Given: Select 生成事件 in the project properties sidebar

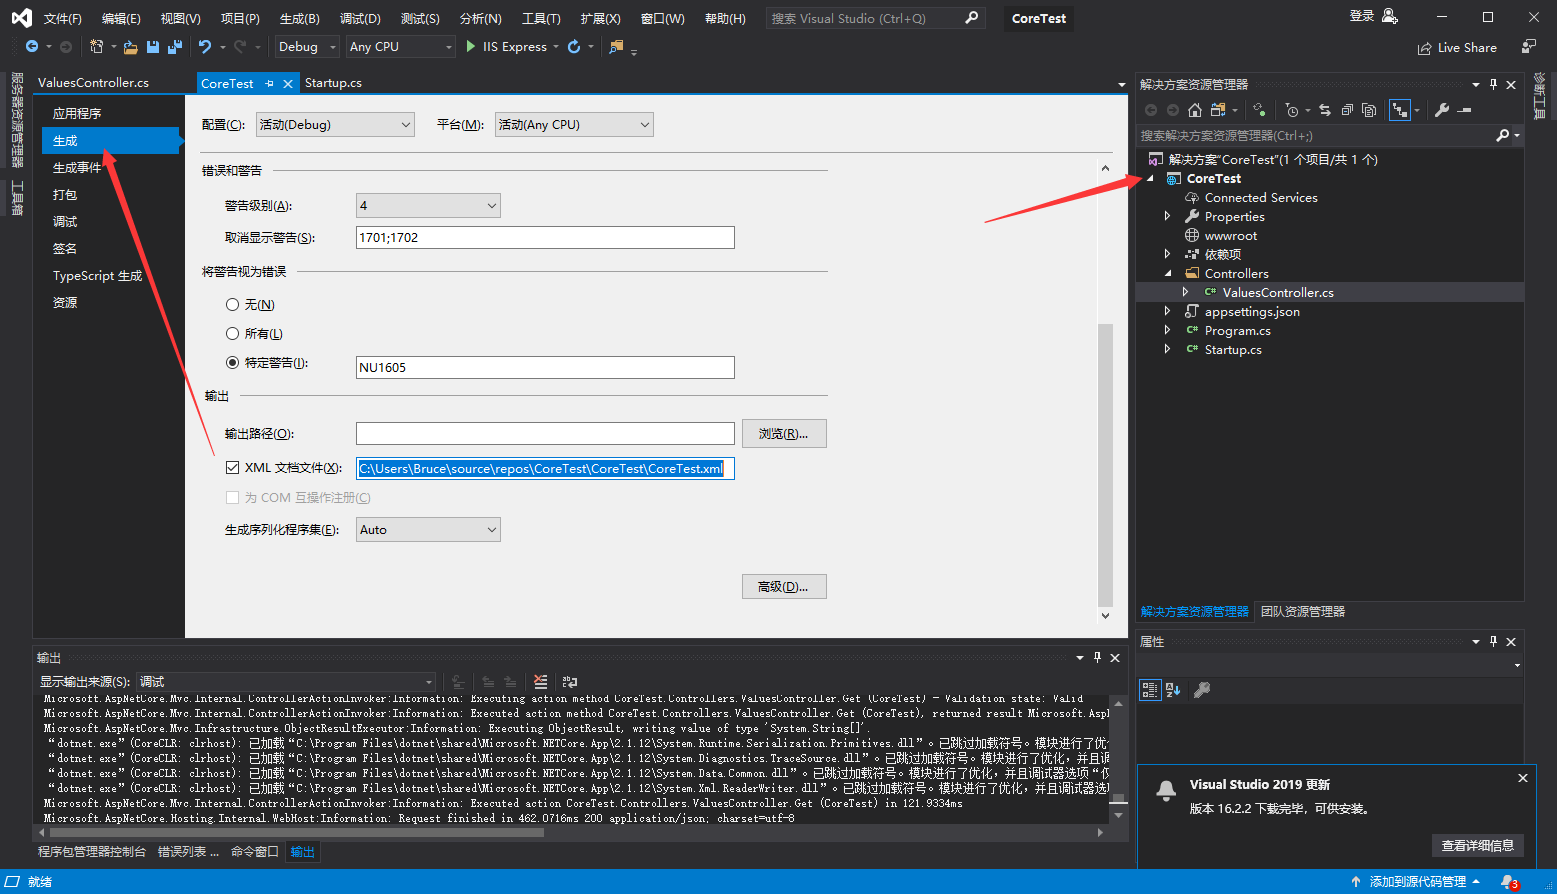Looking at the screenshot, I should click(77, 167).
